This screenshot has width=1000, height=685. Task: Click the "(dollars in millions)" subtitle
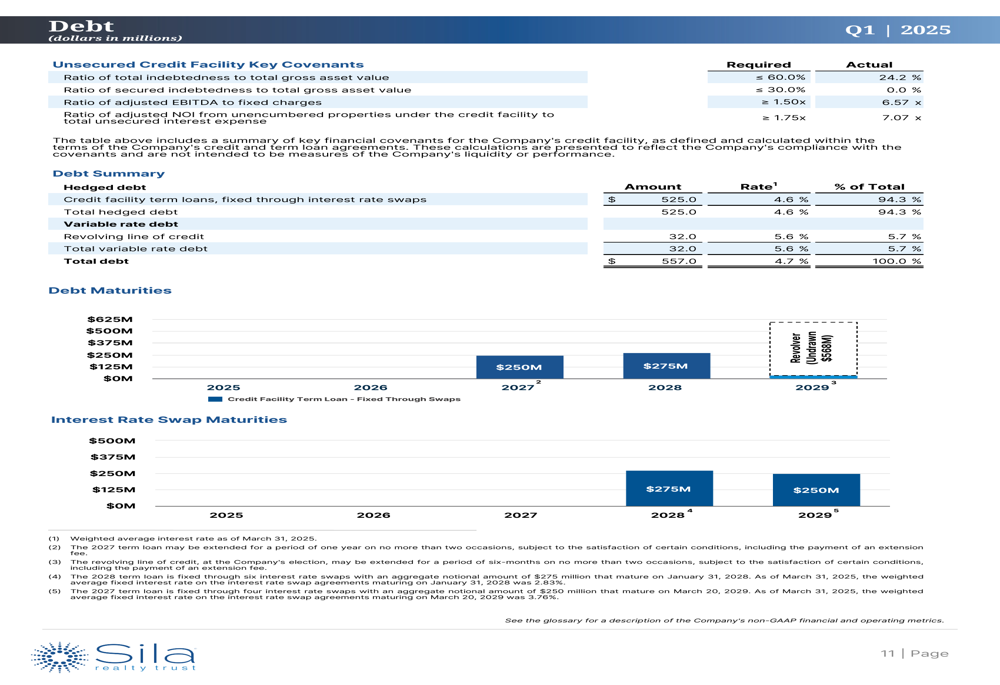pyautogui.click(x=115, y=38)
